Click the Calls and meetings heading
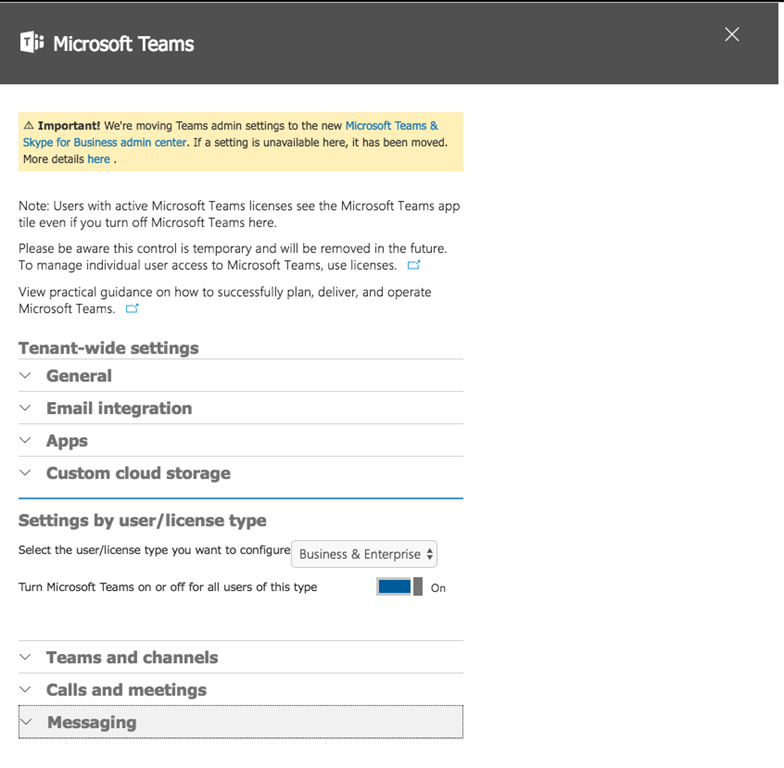 pos(126,690)
